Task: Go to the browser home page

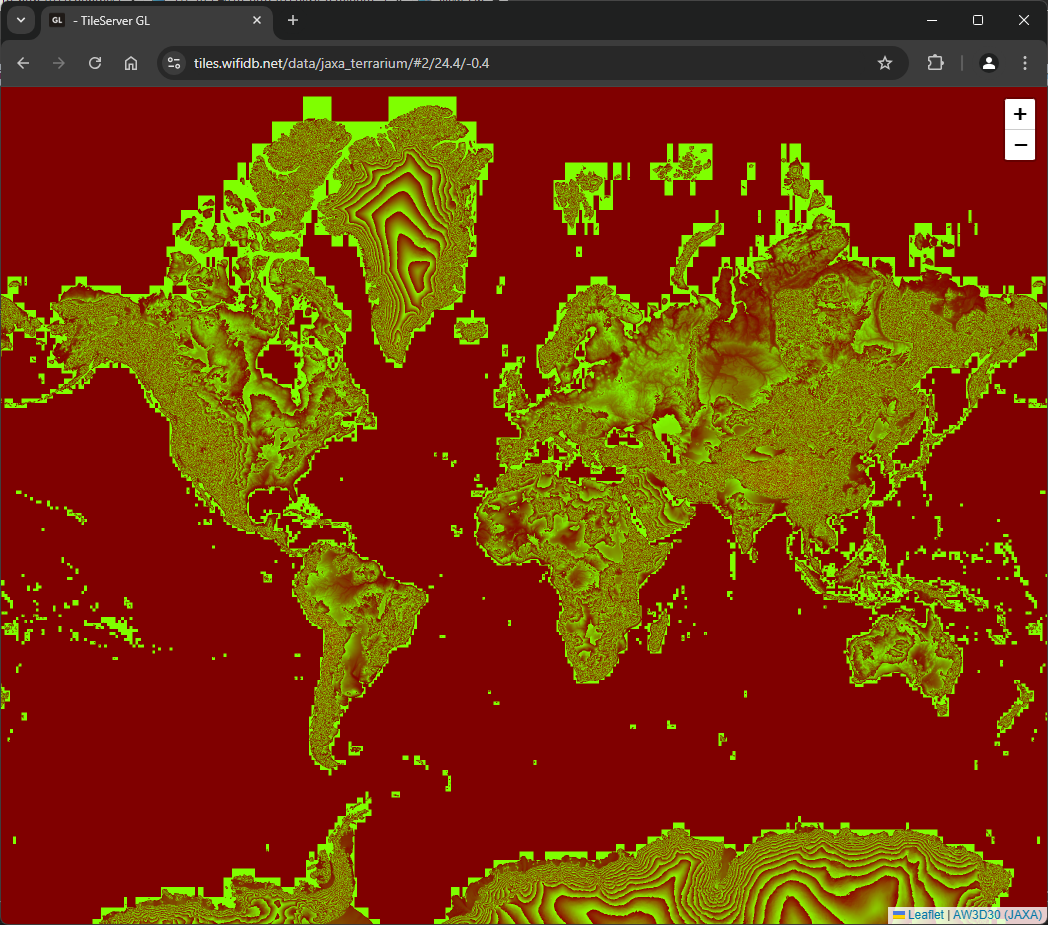Action: [x=131, y=63]
